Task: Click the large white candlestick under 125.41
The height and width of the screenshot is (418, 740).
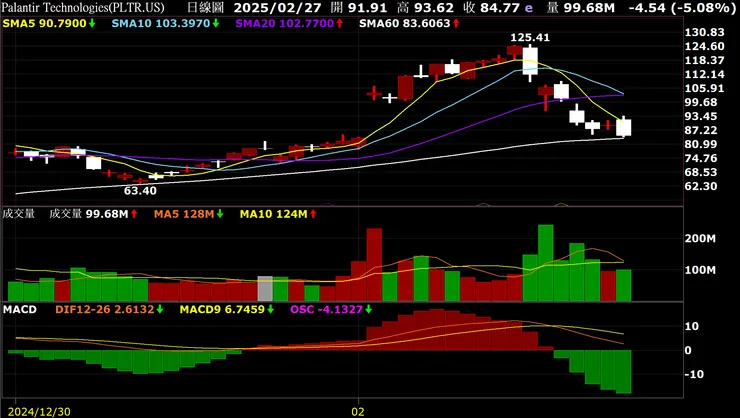Action: click(x=530, y=61)
